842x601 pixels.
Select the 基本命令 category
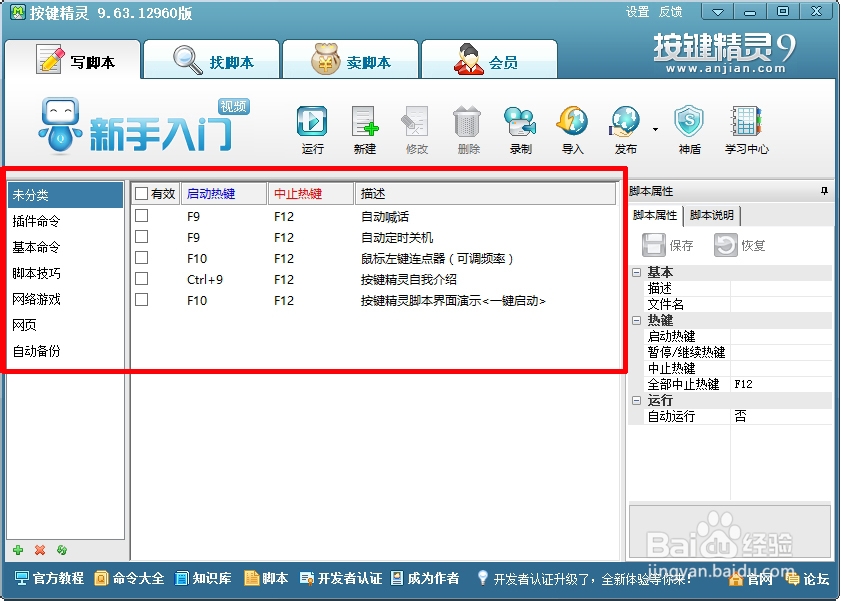[x=66, y=247]
